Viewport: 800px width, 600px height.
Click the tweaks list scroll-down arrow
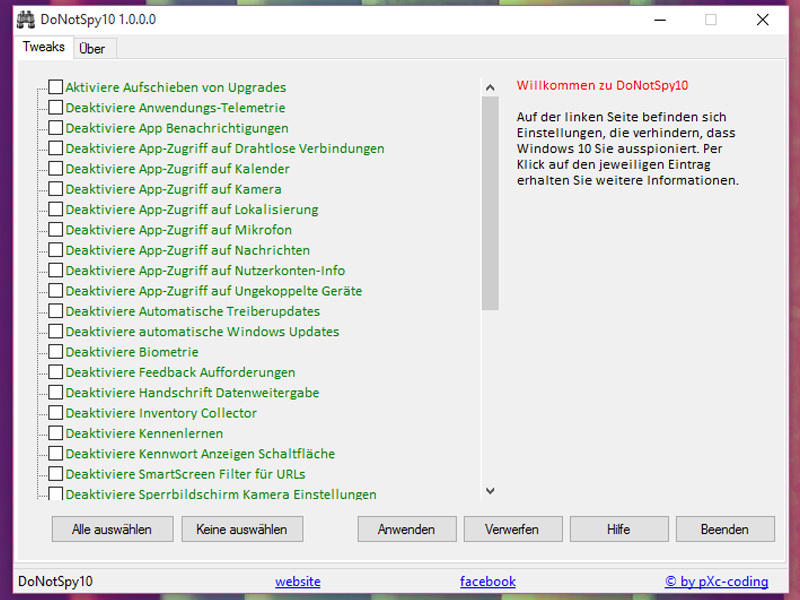[490, 491]
